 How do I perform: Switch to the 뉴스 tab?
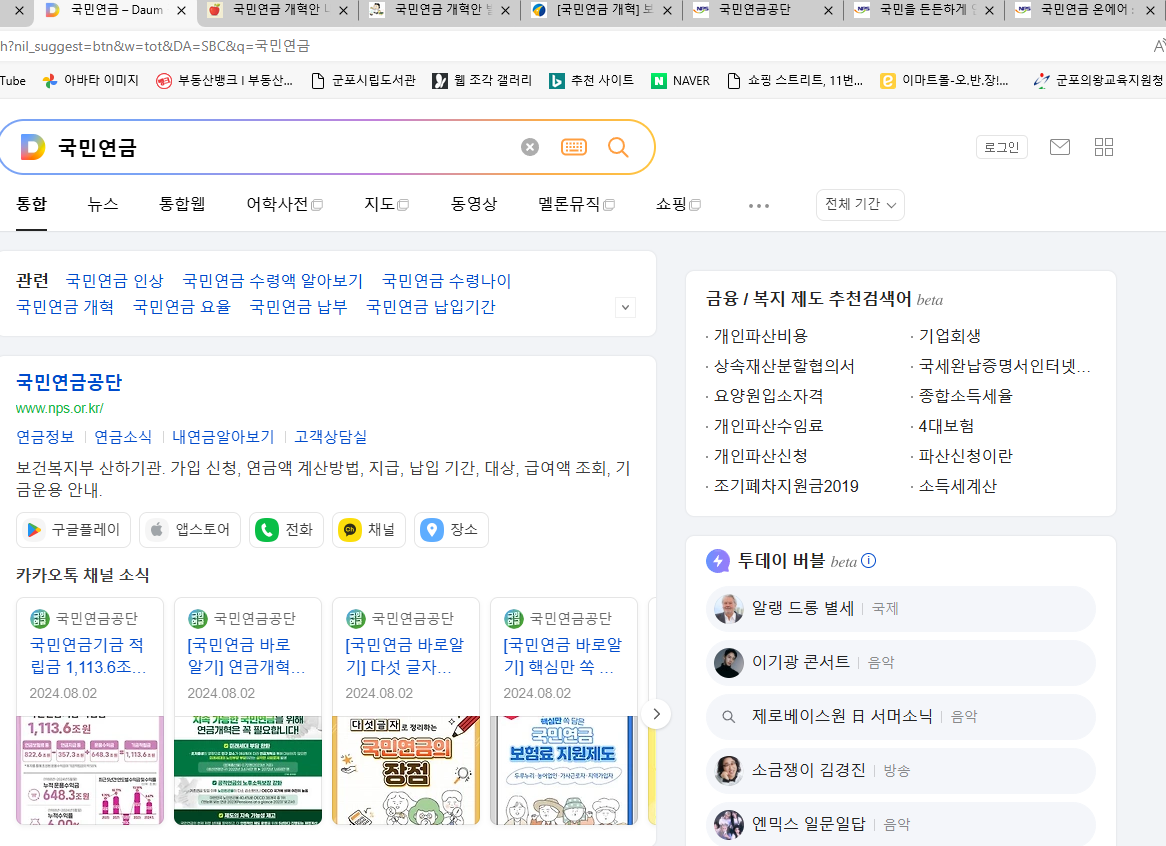coord(103,204)
